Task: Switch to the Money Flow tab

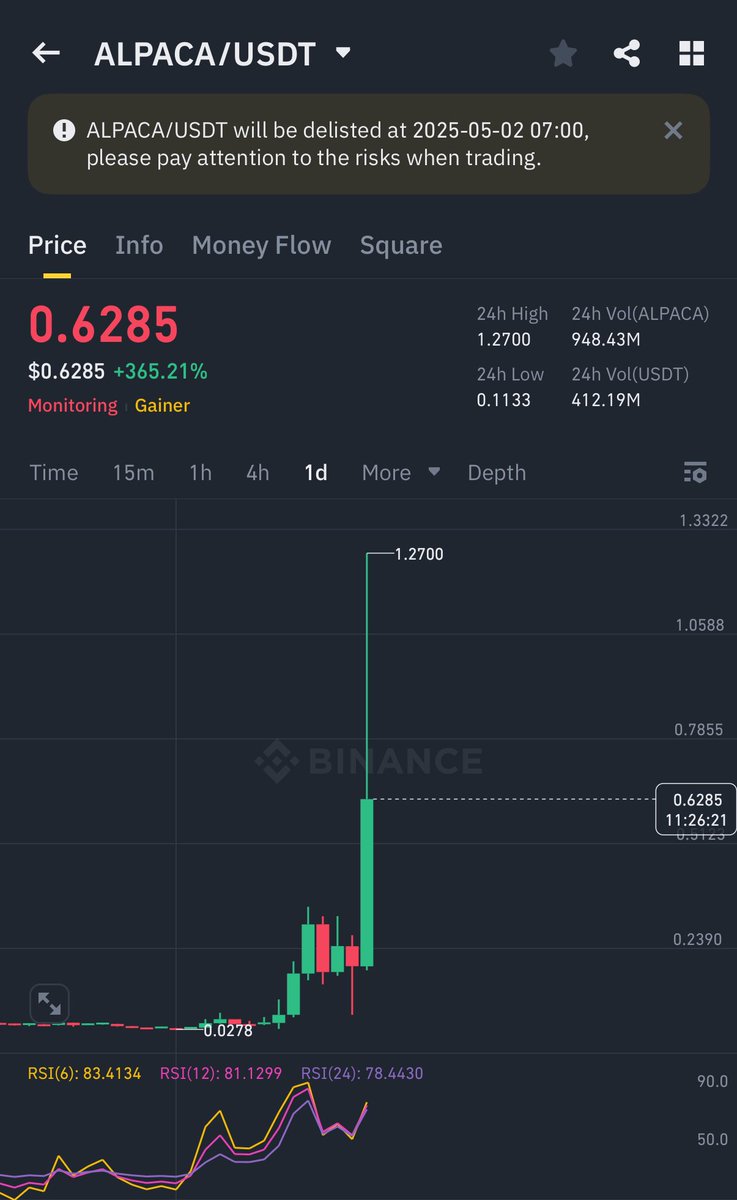Action: tap(261, 245)
